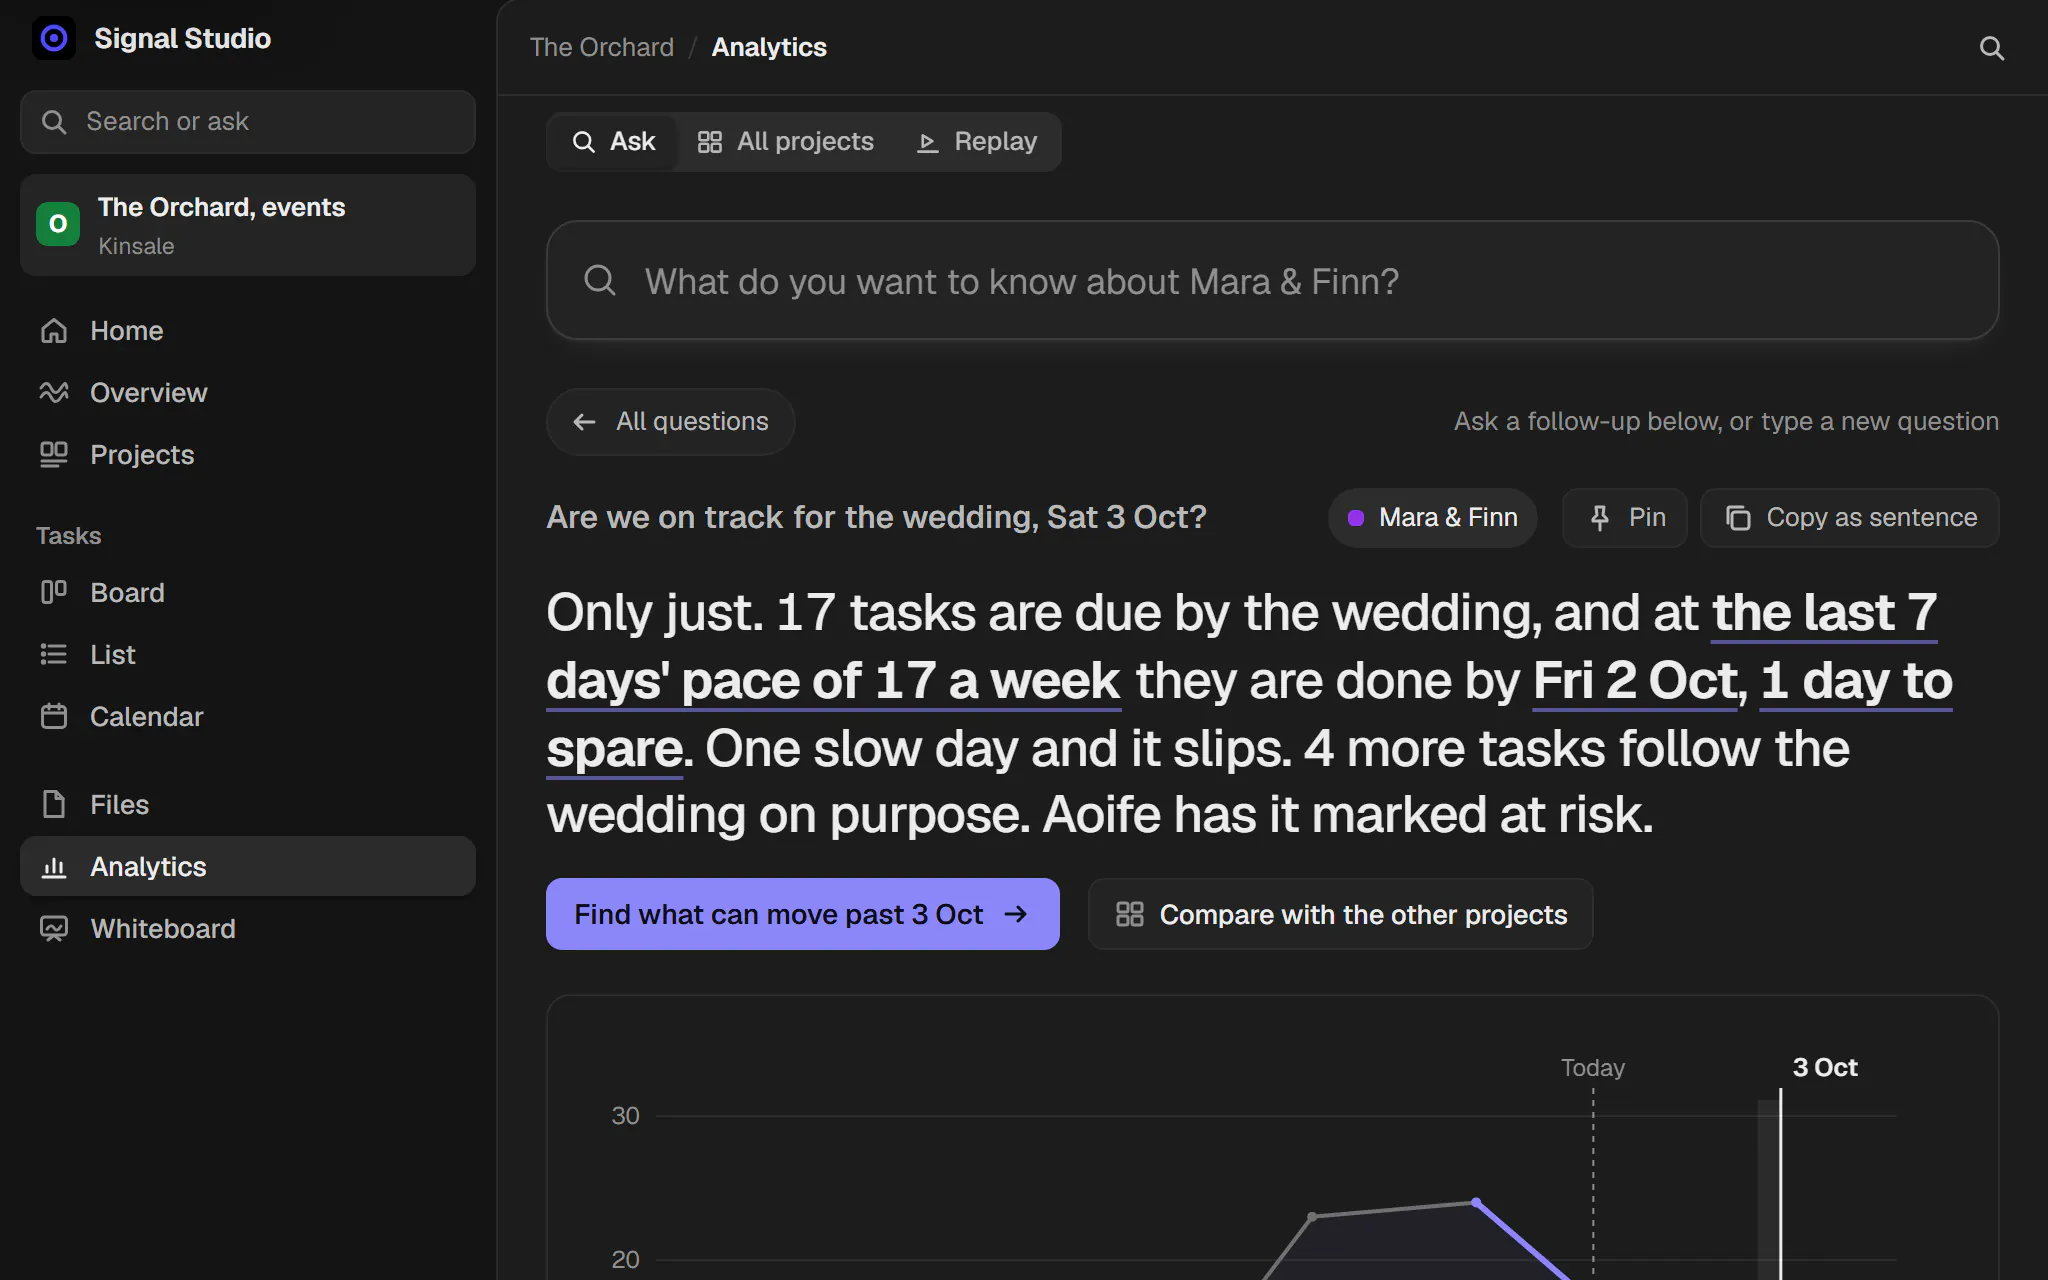Click the Today marker on the chart
Image resolution: width=2048 pixels, height=1280 pixels.
tap(1593, 1068)
